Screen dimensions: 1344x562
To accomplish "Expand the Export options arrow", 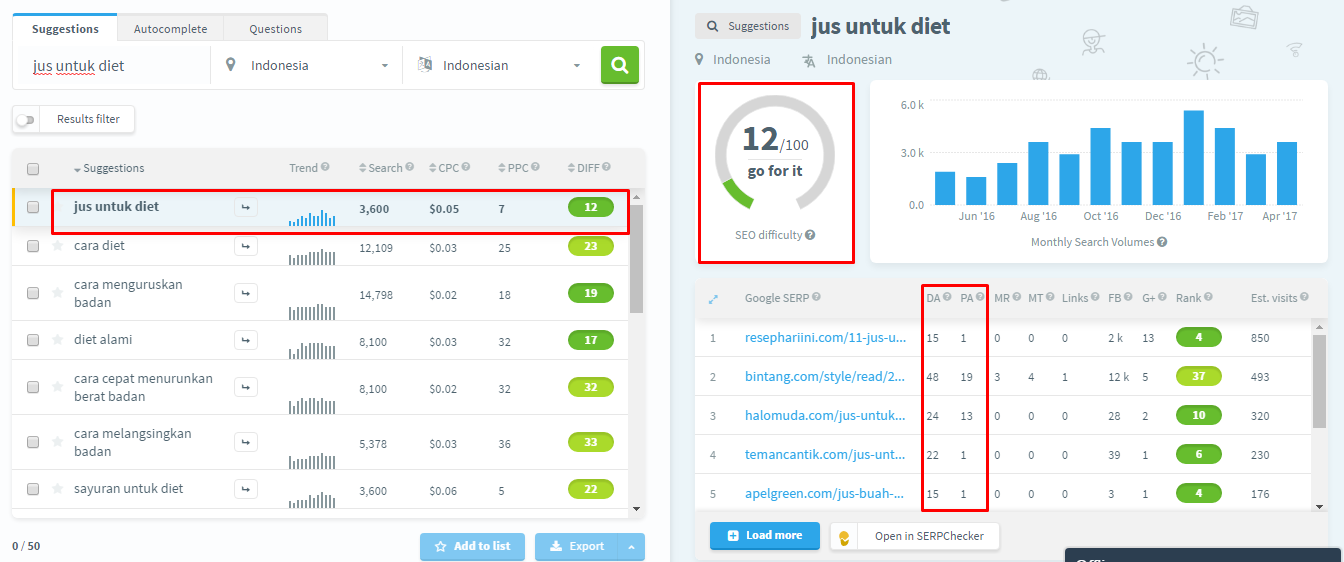I will pos(631,547).
